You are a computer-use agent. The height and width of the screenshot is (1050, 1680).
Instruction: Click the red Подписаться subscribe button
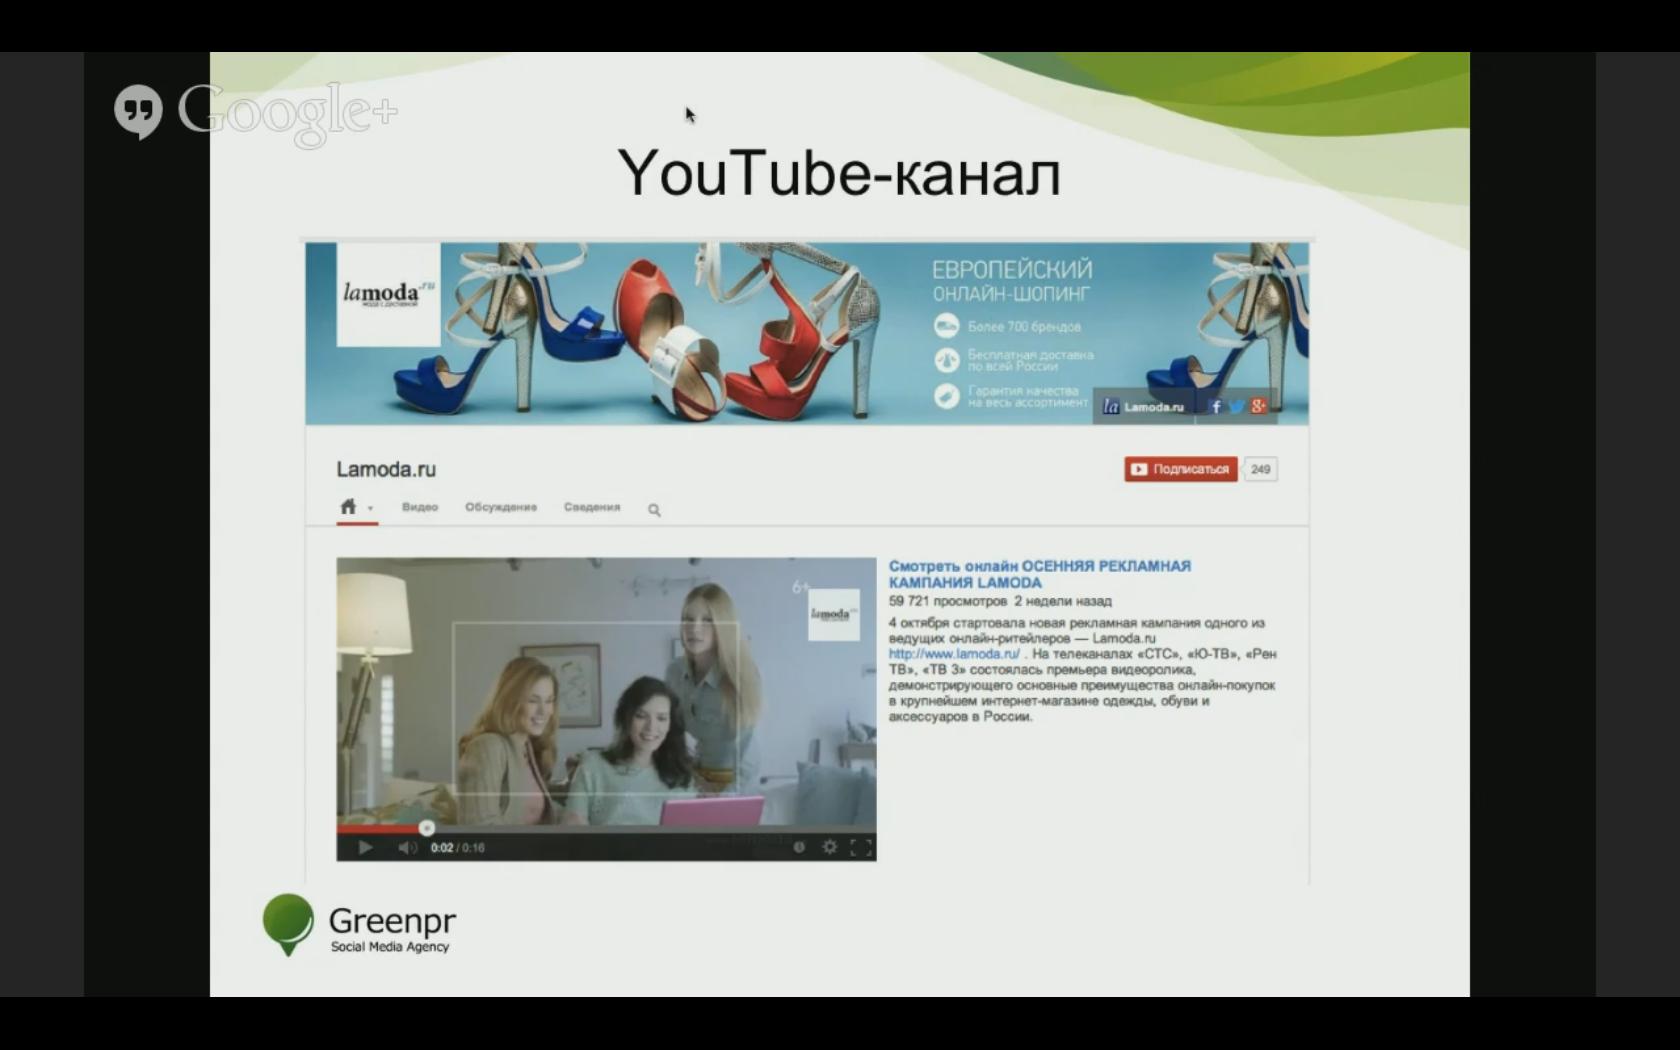pyautogui.click(x=1180, y=469)
